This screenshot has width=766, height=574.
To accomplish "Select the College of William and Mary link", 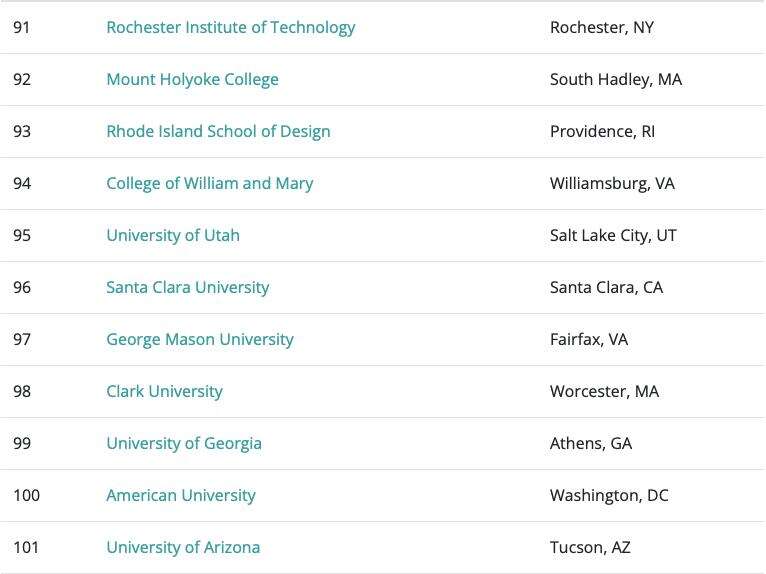I will (209, 184).
